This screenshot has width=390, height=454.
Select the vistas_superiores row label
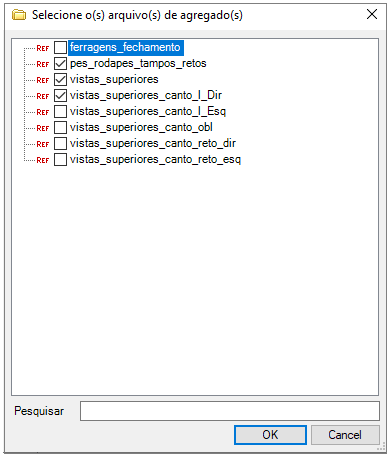click(x=114, y=79)
